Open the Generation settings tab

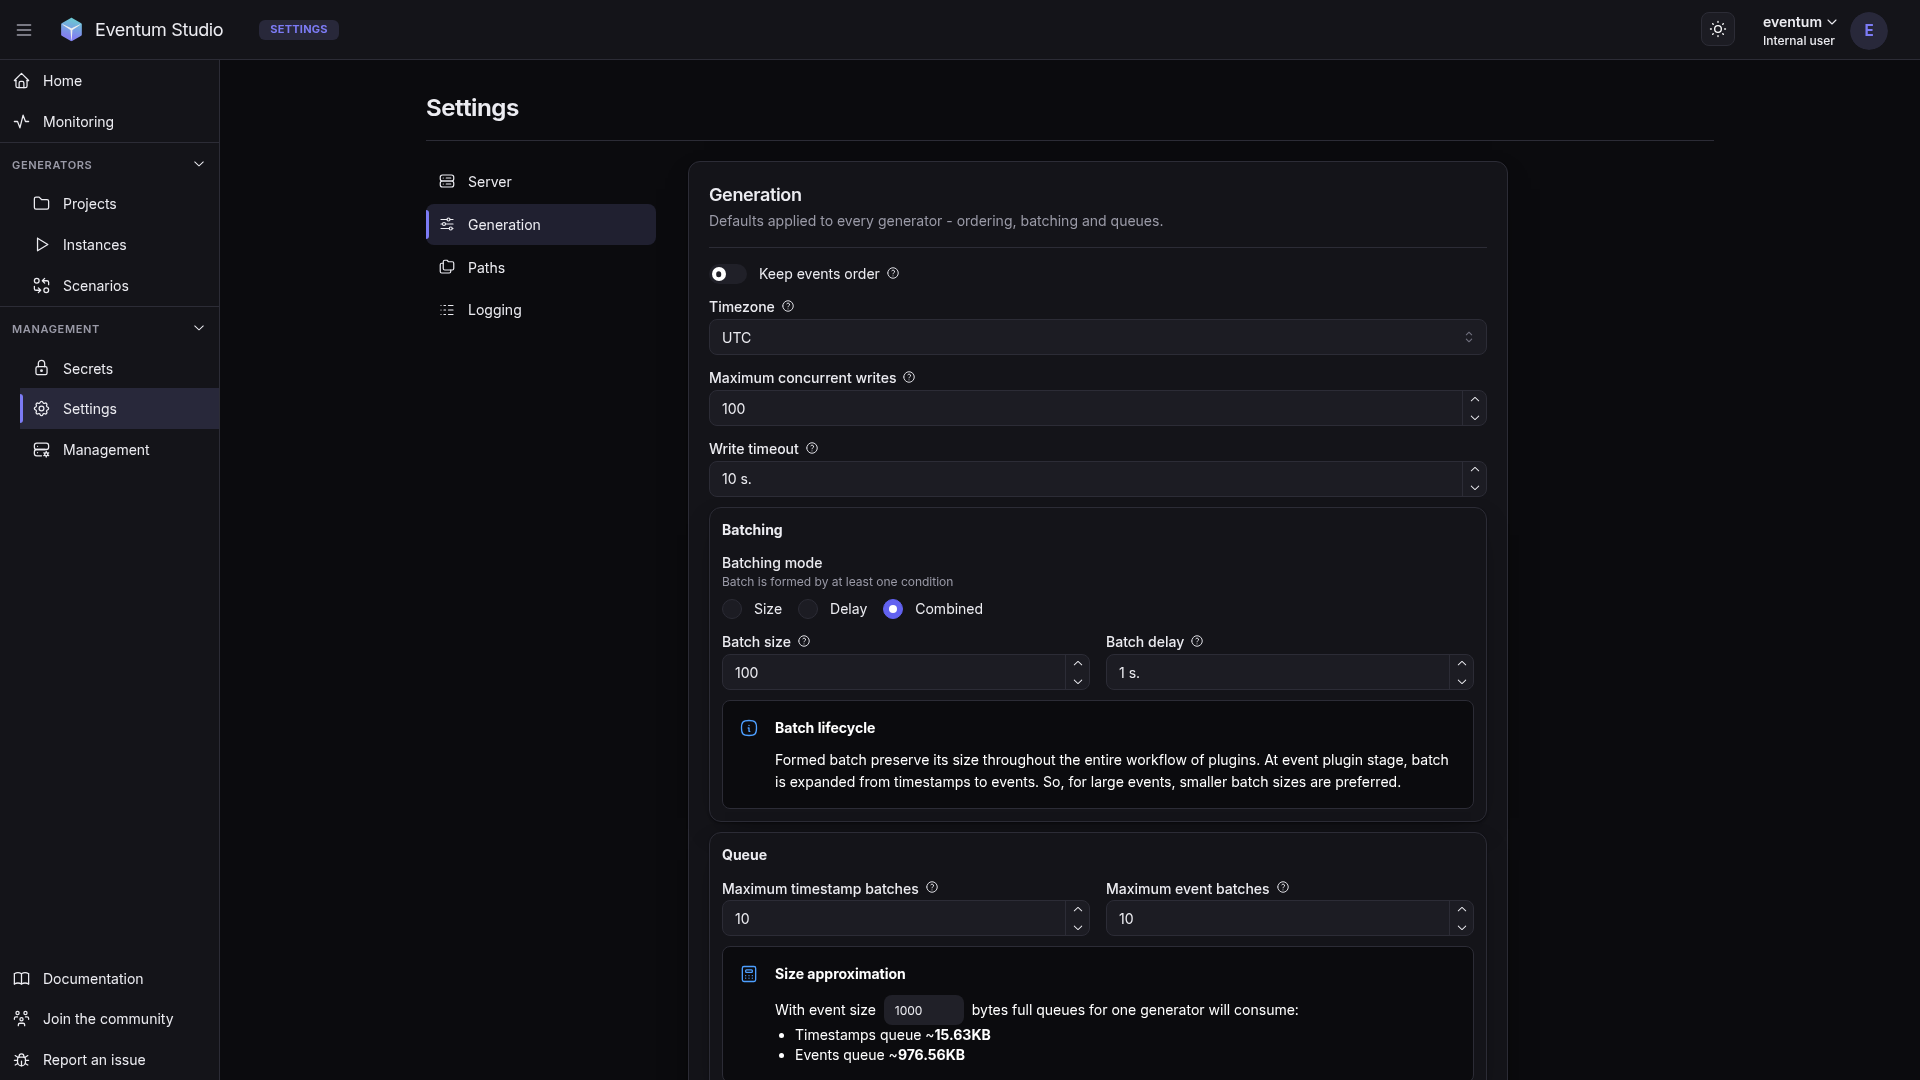(541, 225)
